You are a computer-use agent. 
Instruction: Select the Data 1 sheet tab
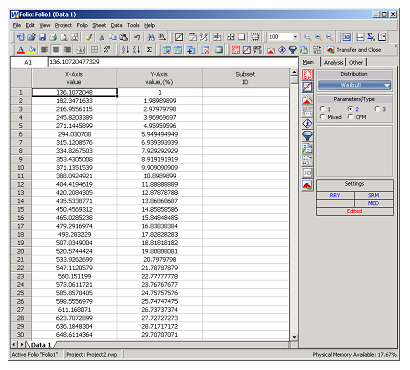pyautogui.click(x=41, y=345)
